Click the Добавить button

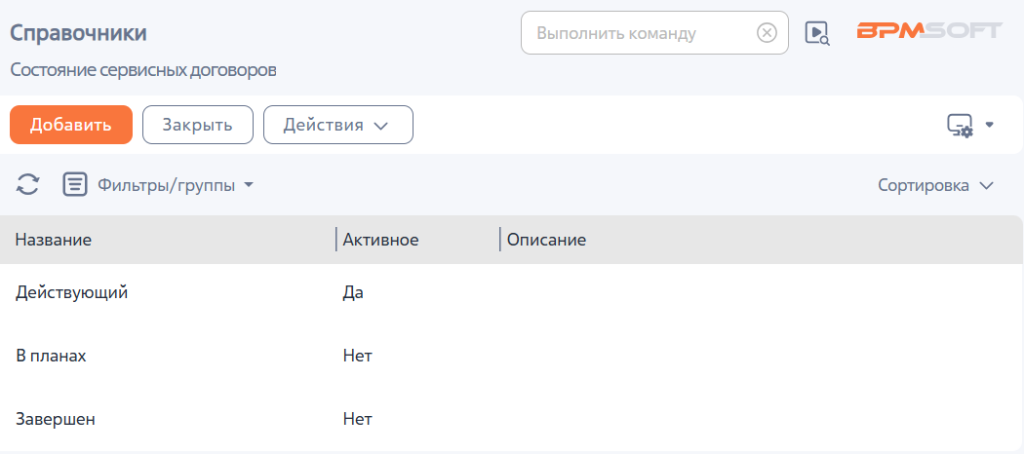(71, 125)
